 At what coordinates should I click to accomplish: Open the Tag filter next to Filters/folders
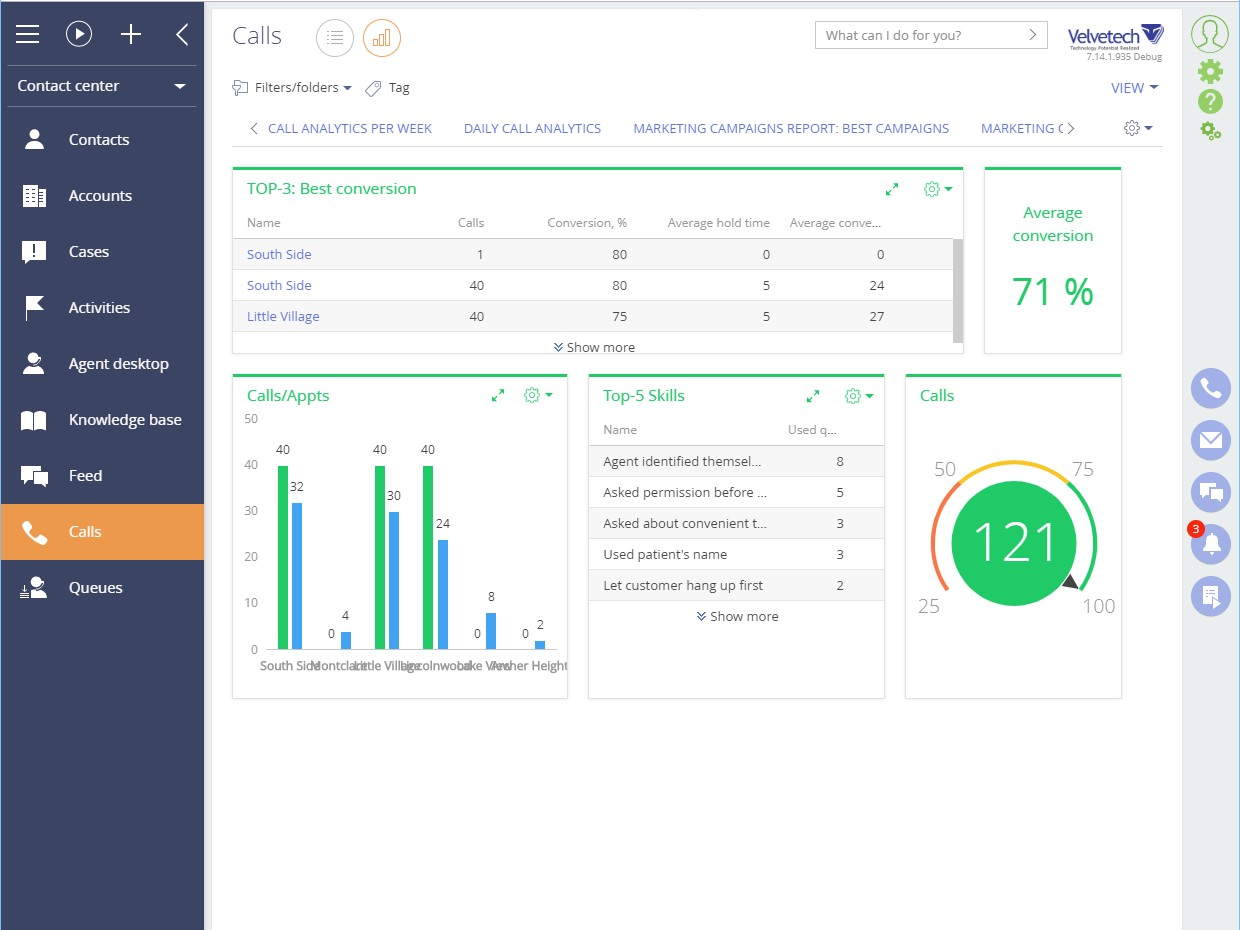(387, 88)
